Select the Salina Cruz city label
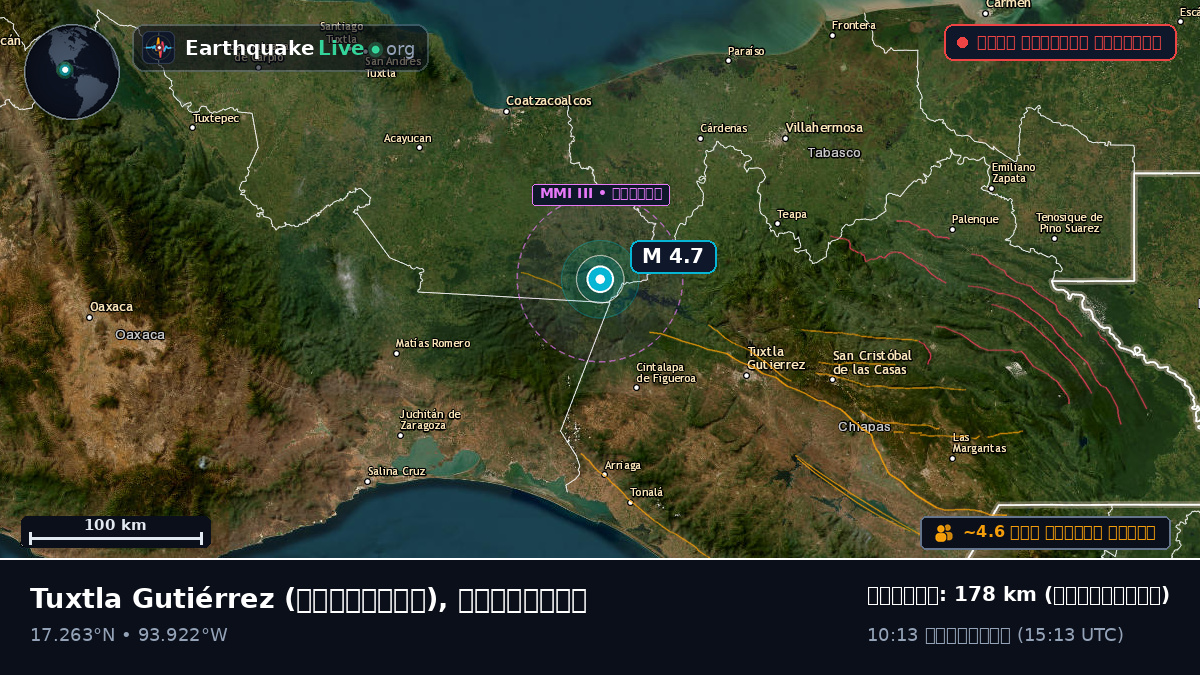This screenshot has width=1200, height=675. pos(397,471)
